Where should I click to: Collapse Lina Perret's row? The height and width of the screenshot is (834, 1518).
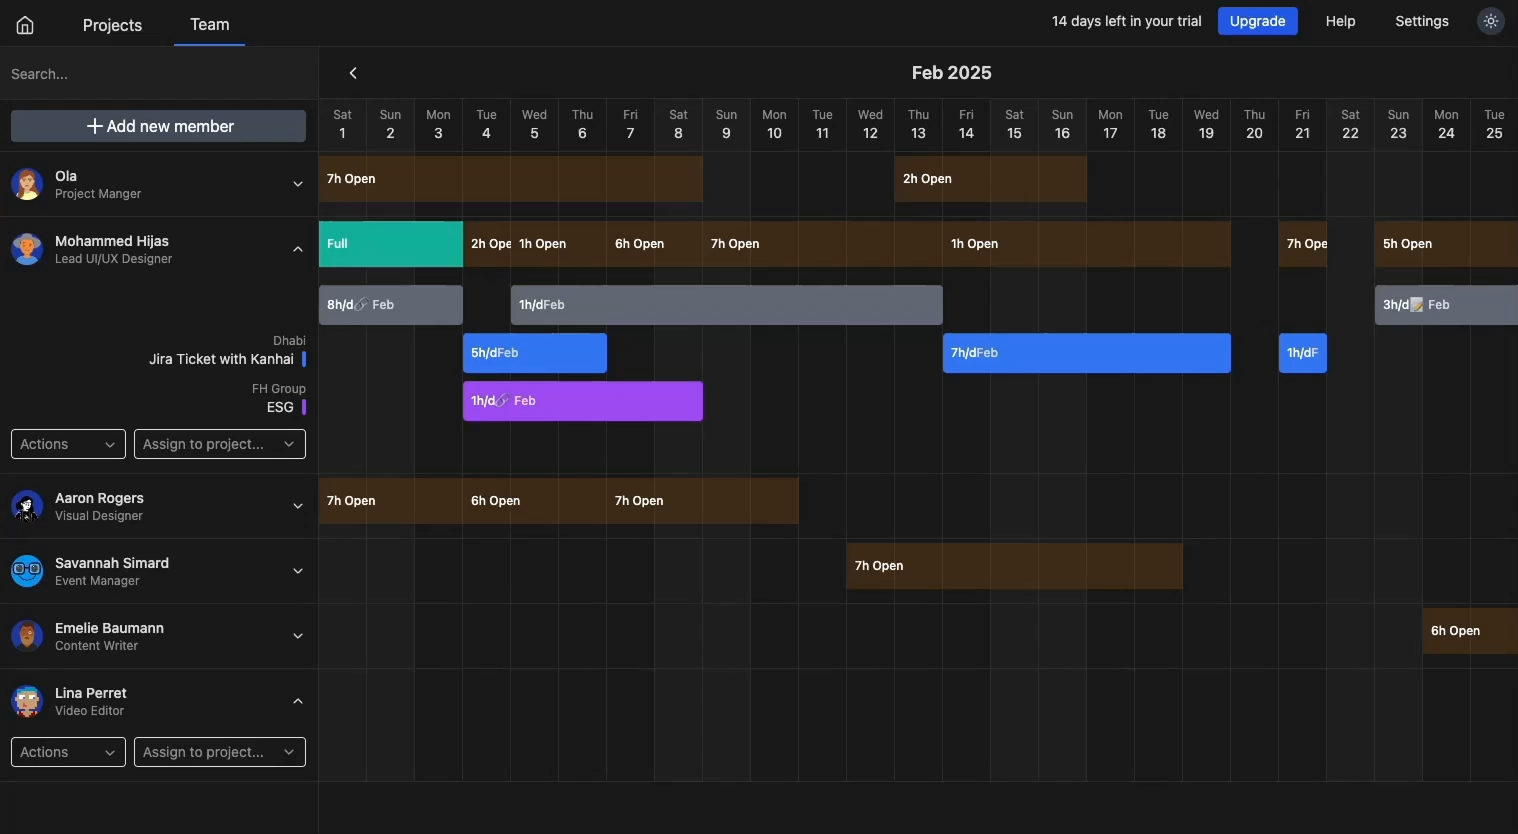coord(298,701)
